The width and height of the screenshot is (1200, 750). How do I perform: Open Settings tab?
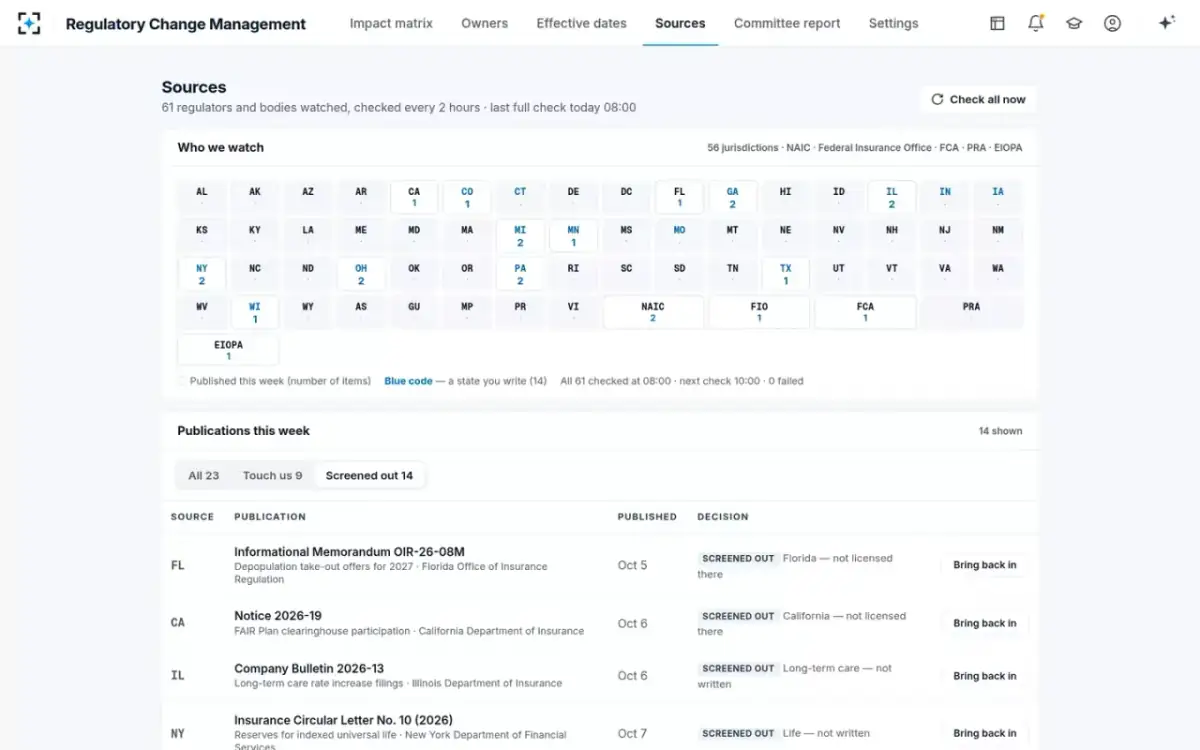click(893, 23)
